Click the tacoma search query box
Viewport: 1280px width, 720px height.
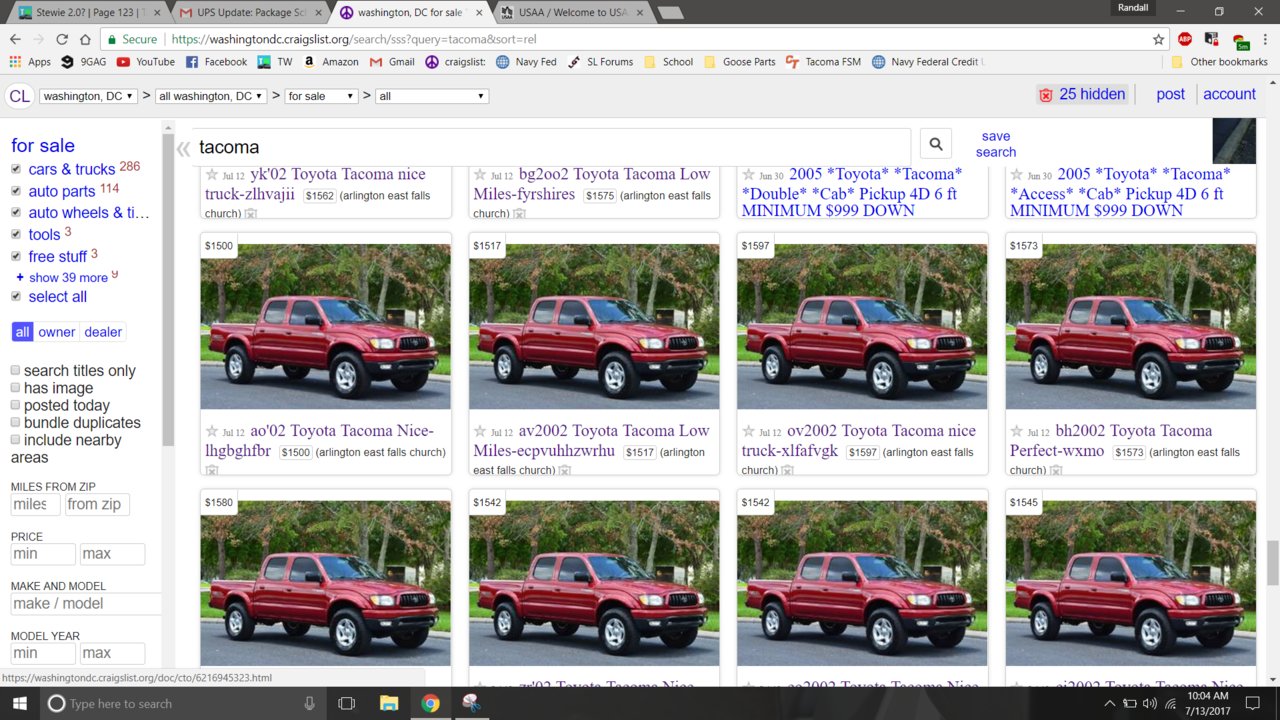pyautogui.click(x=550, y=147)
